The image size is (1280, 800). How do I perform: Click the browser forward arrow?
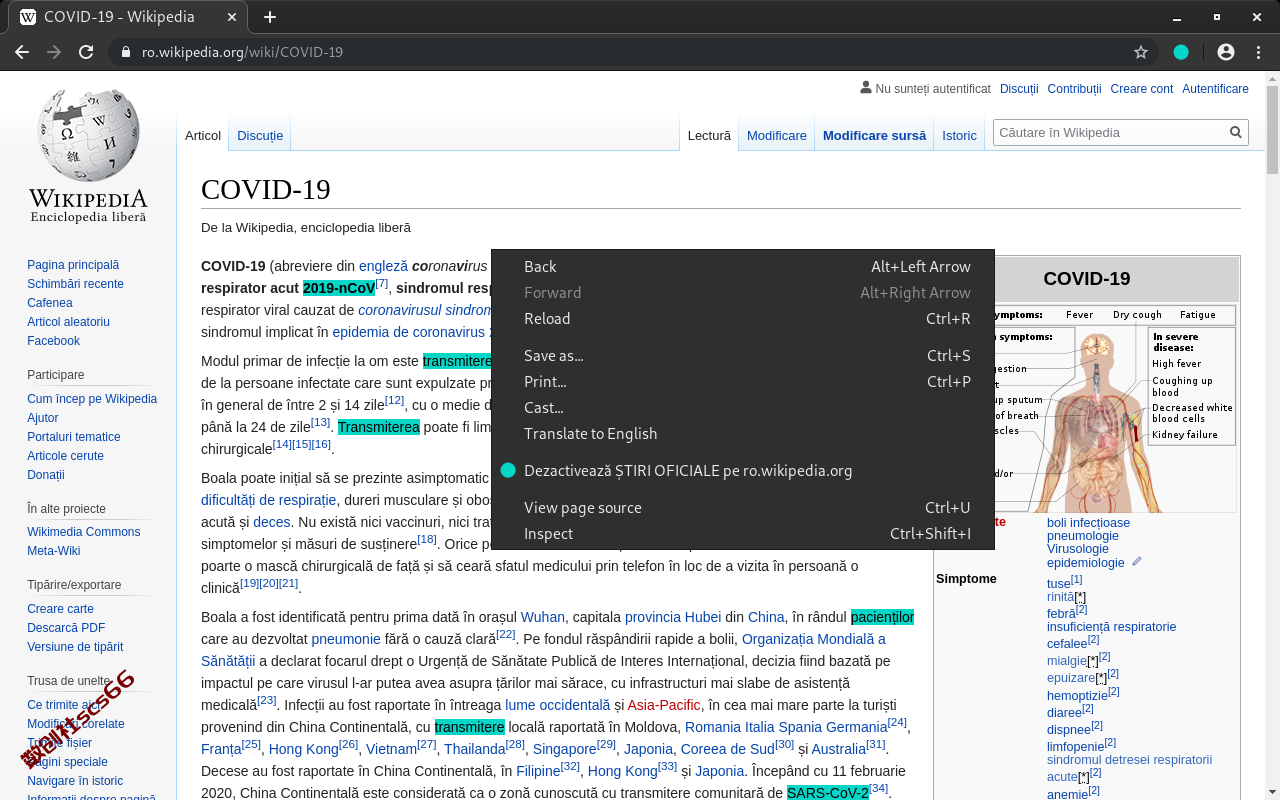[54, 52]
